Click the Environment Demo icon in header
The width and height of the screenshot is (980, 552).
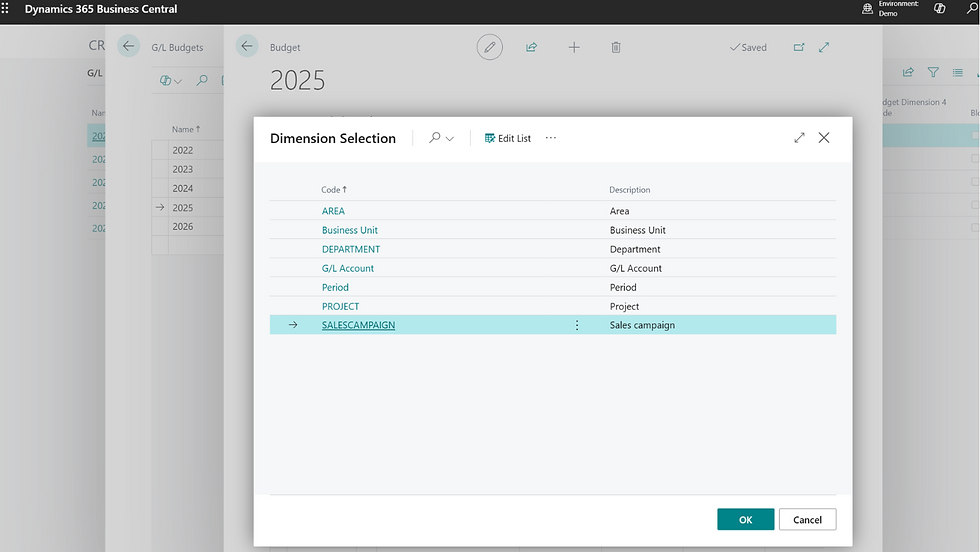(867, 9)
